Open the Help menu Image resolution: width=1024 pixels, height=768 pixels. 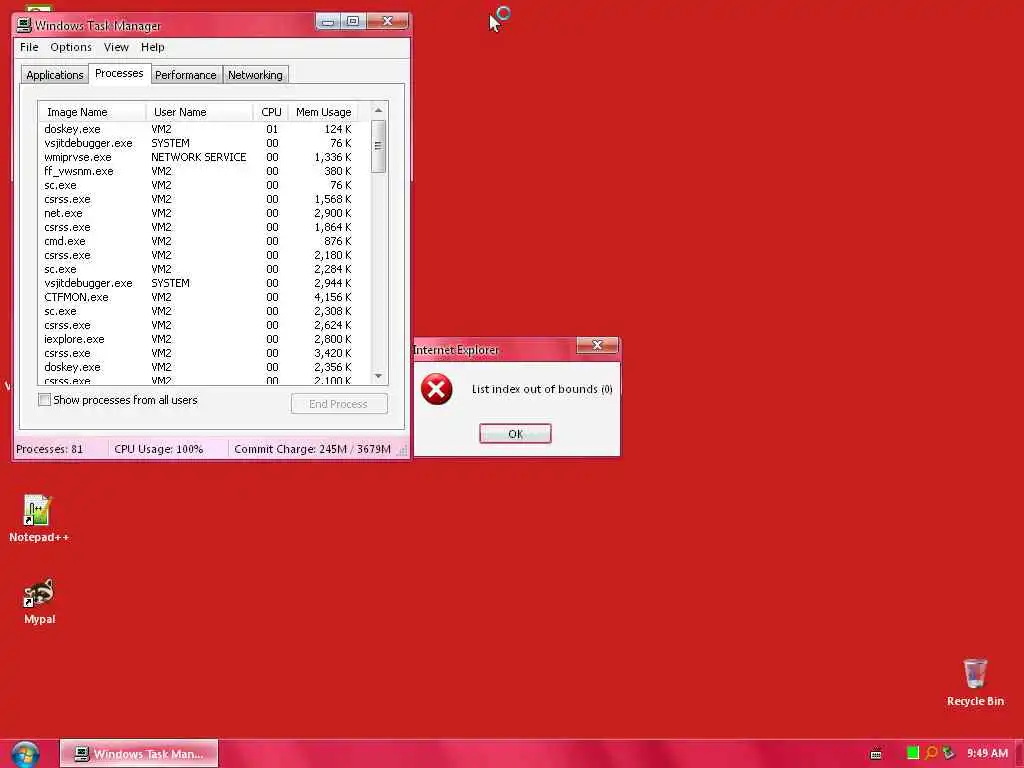(153, 47)
